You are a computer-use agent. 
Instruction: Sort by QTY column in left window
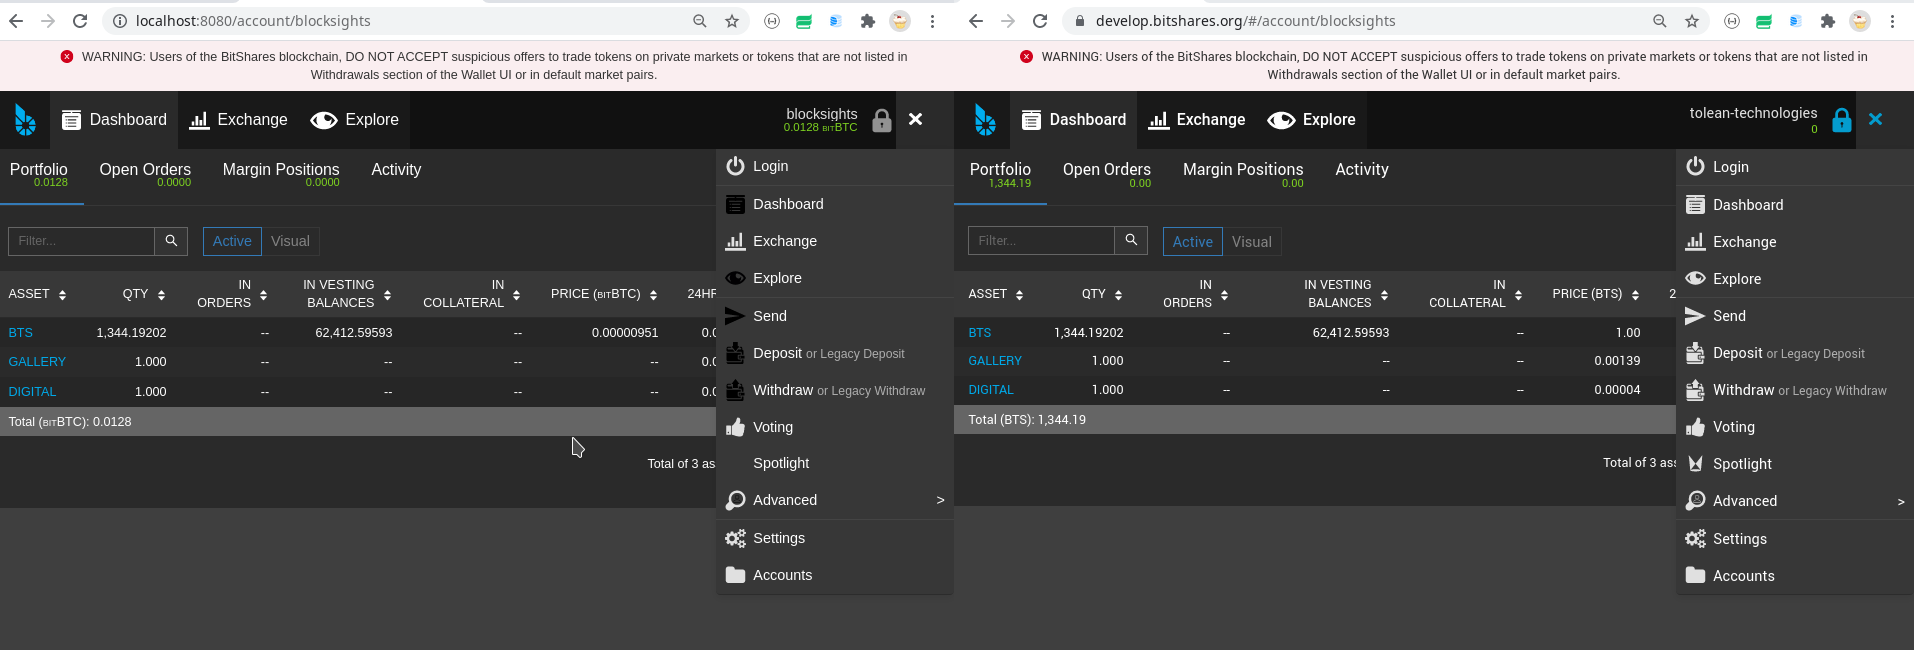click(144, 294)
